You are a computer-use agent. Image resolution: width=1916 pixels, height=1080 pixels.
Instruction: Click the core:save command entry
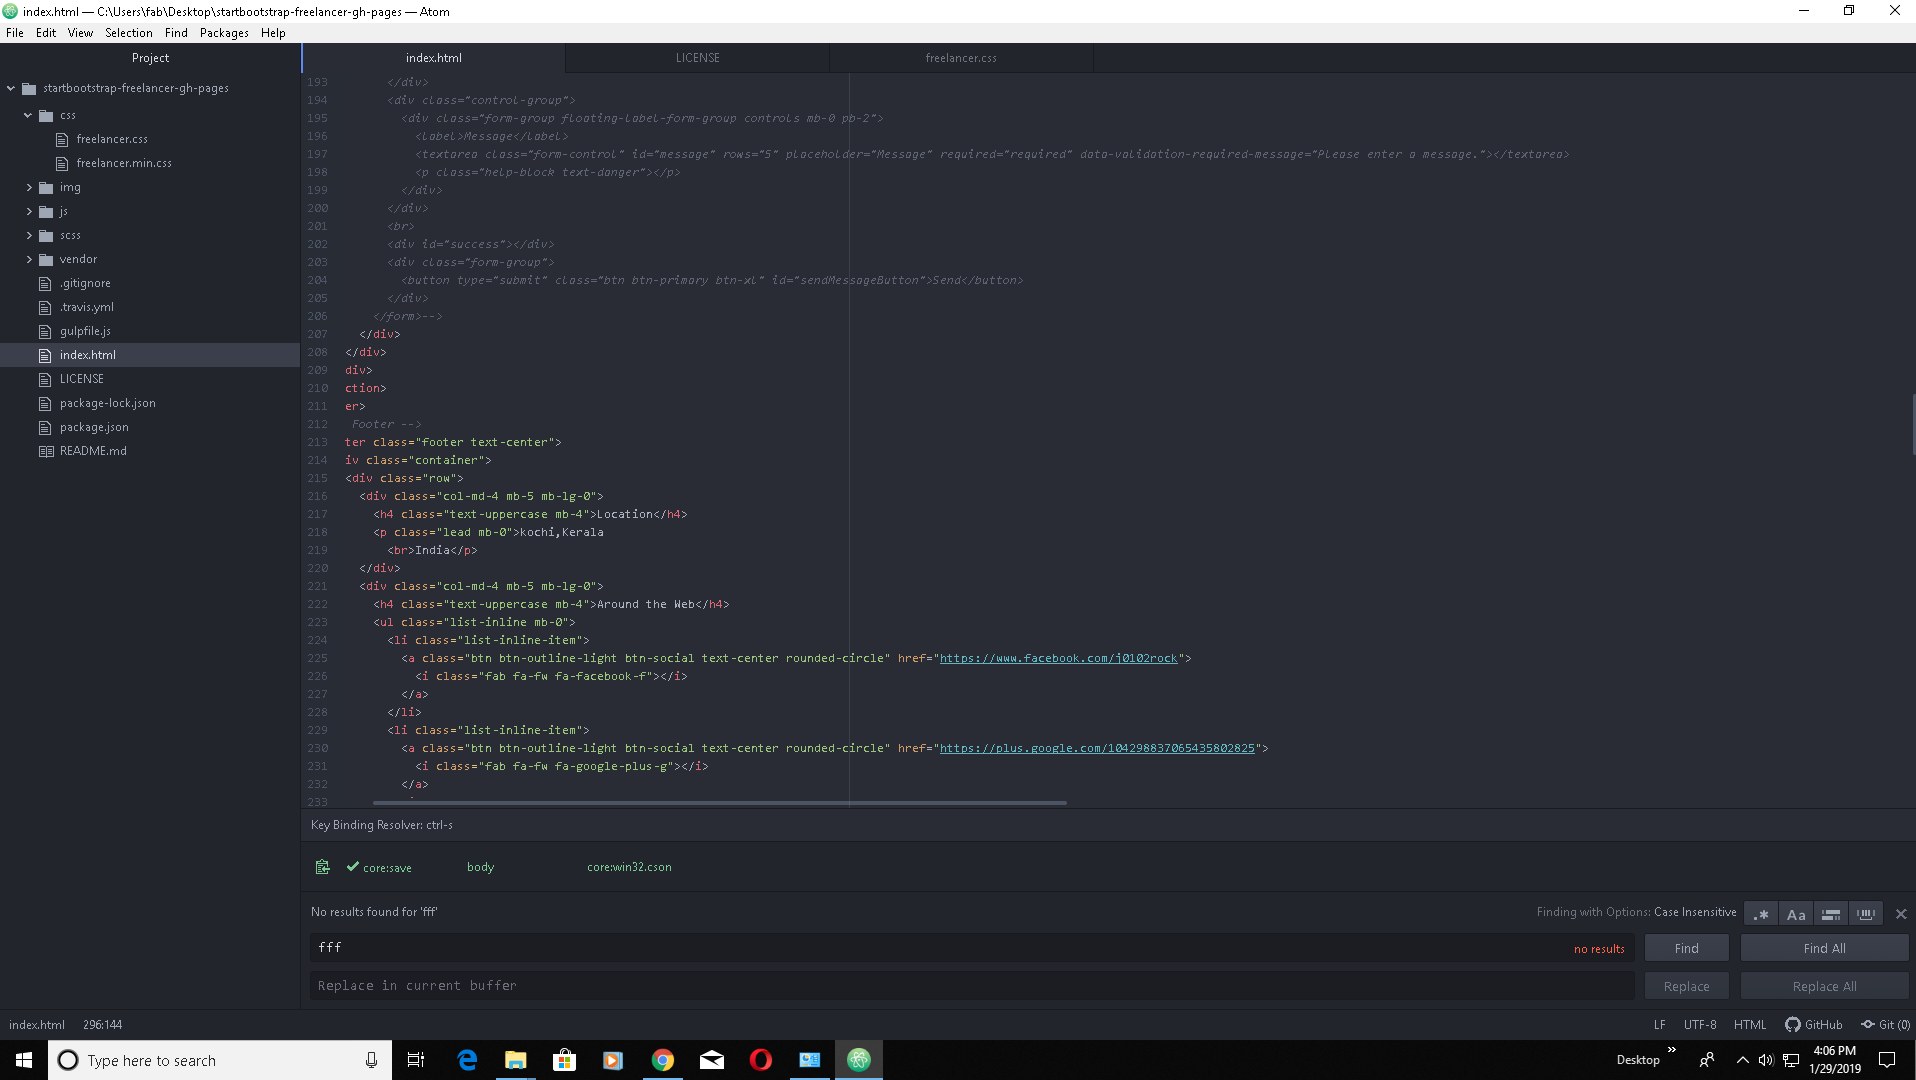[387, 868]
